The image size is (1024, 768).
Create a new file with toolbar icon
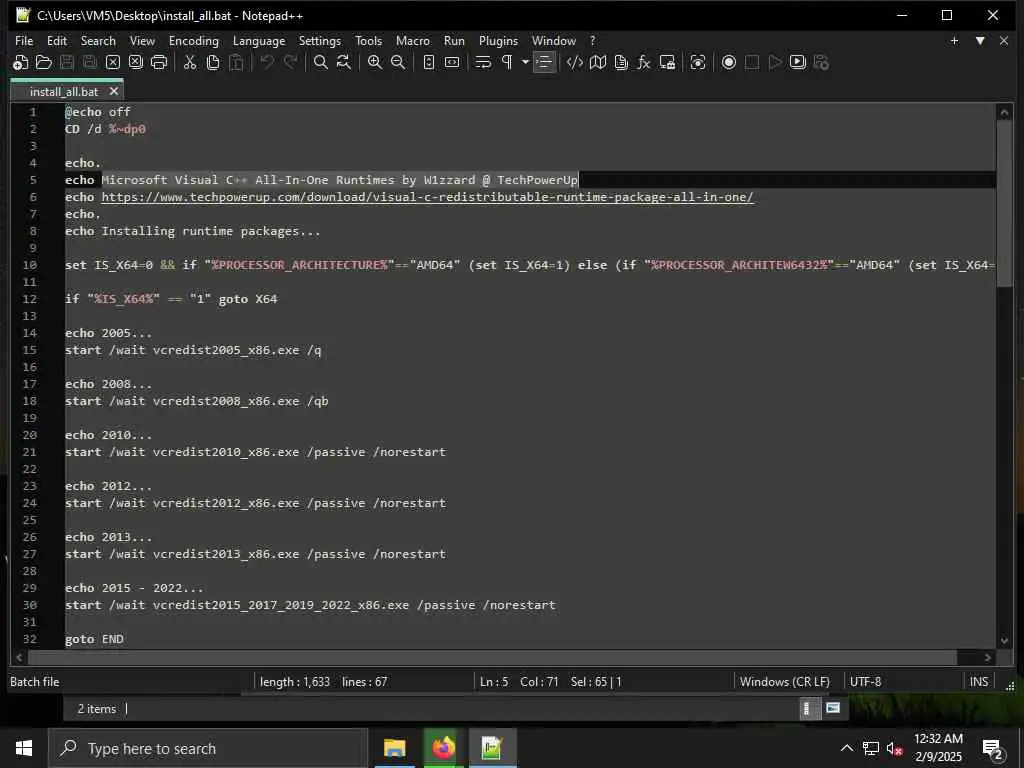coord(21,63)
